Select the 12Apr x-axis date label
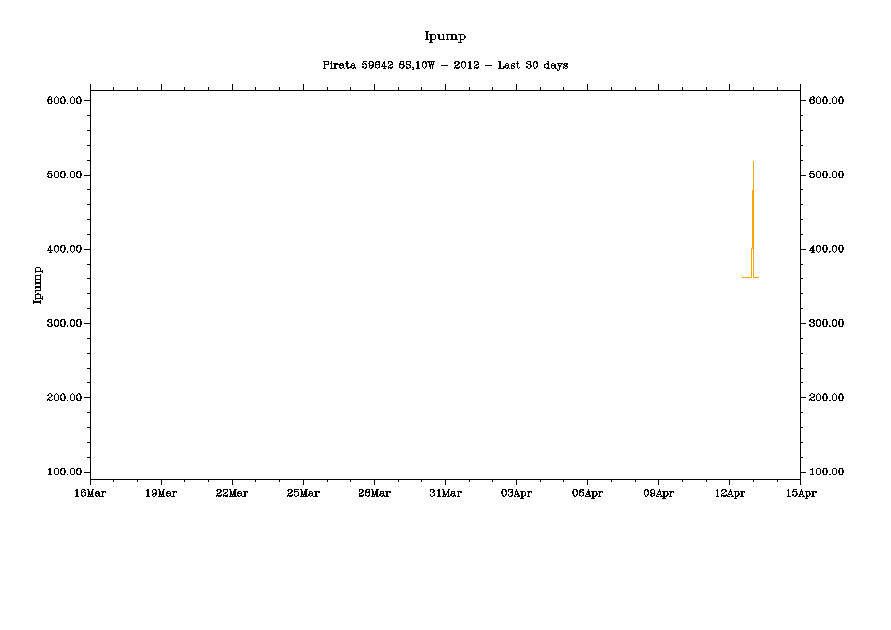The height and width of the screenshot is (630, 891). (729, 493)
